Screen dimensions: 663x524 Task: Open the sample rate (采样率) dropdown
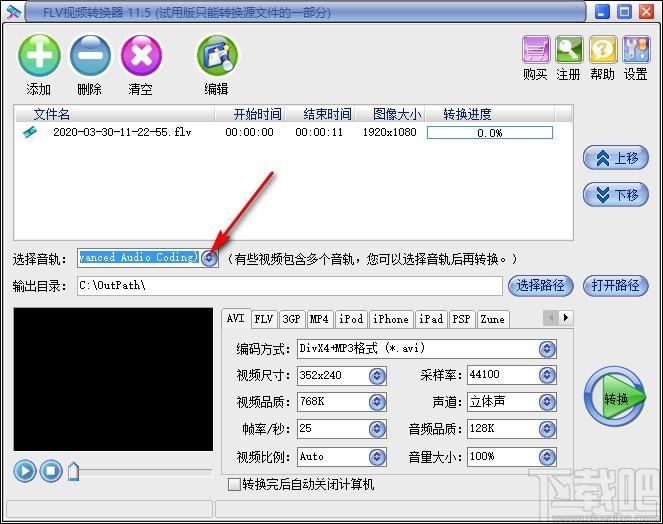(x=547, y=376)
